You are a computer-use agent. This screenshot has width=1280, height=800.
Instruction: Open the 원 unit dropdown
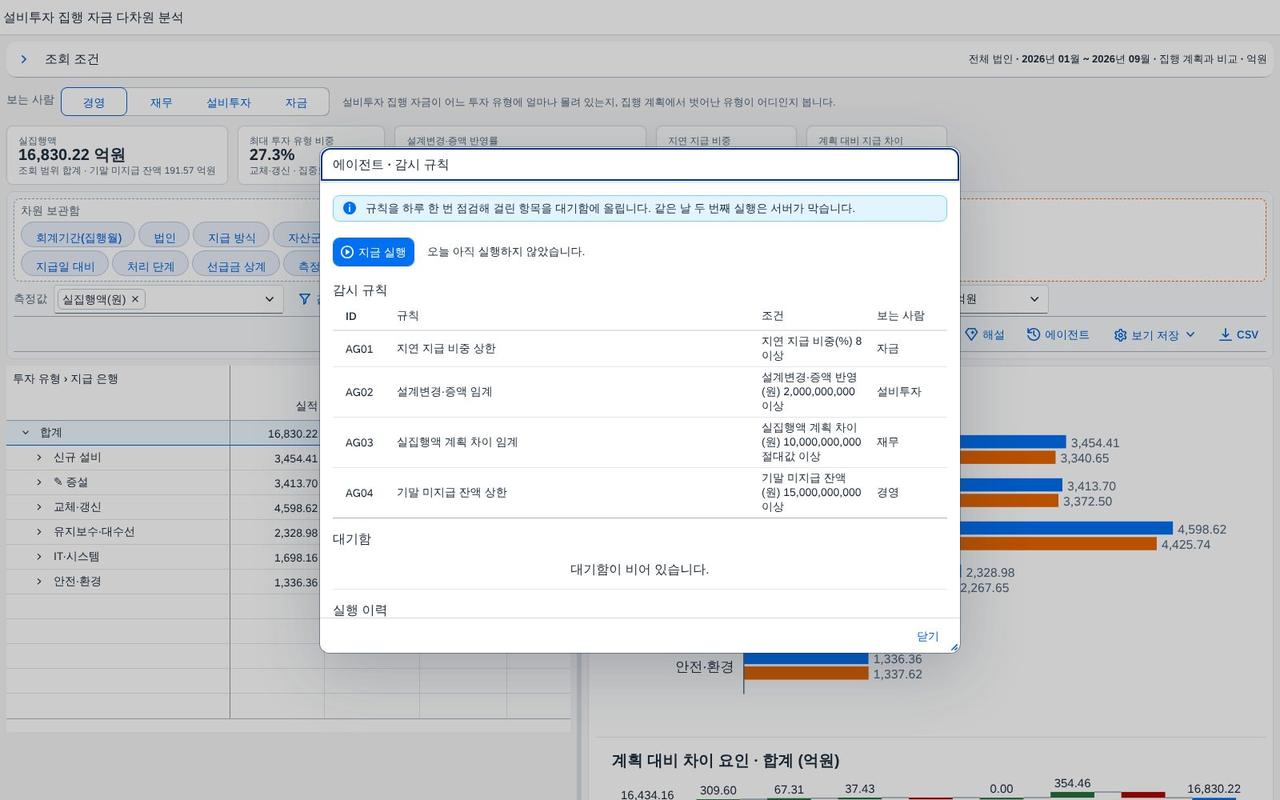1034,299
